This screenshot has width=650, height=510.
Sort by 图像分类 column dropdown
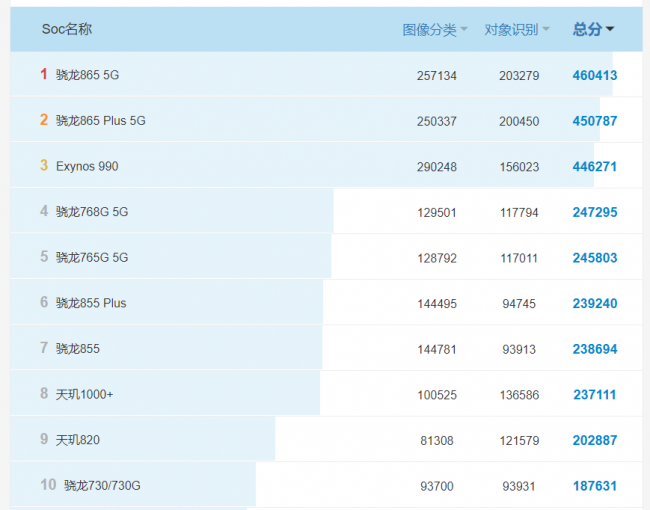click(435, 29)
